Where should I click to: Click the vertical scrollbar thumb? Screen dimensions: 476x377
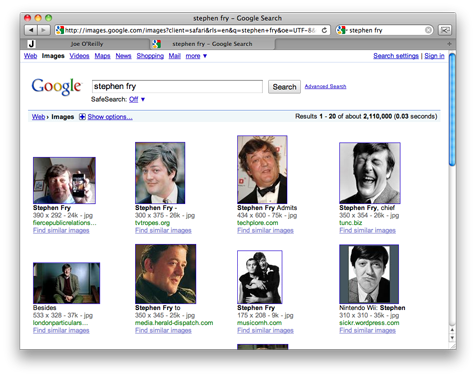[x=452, y=109]
